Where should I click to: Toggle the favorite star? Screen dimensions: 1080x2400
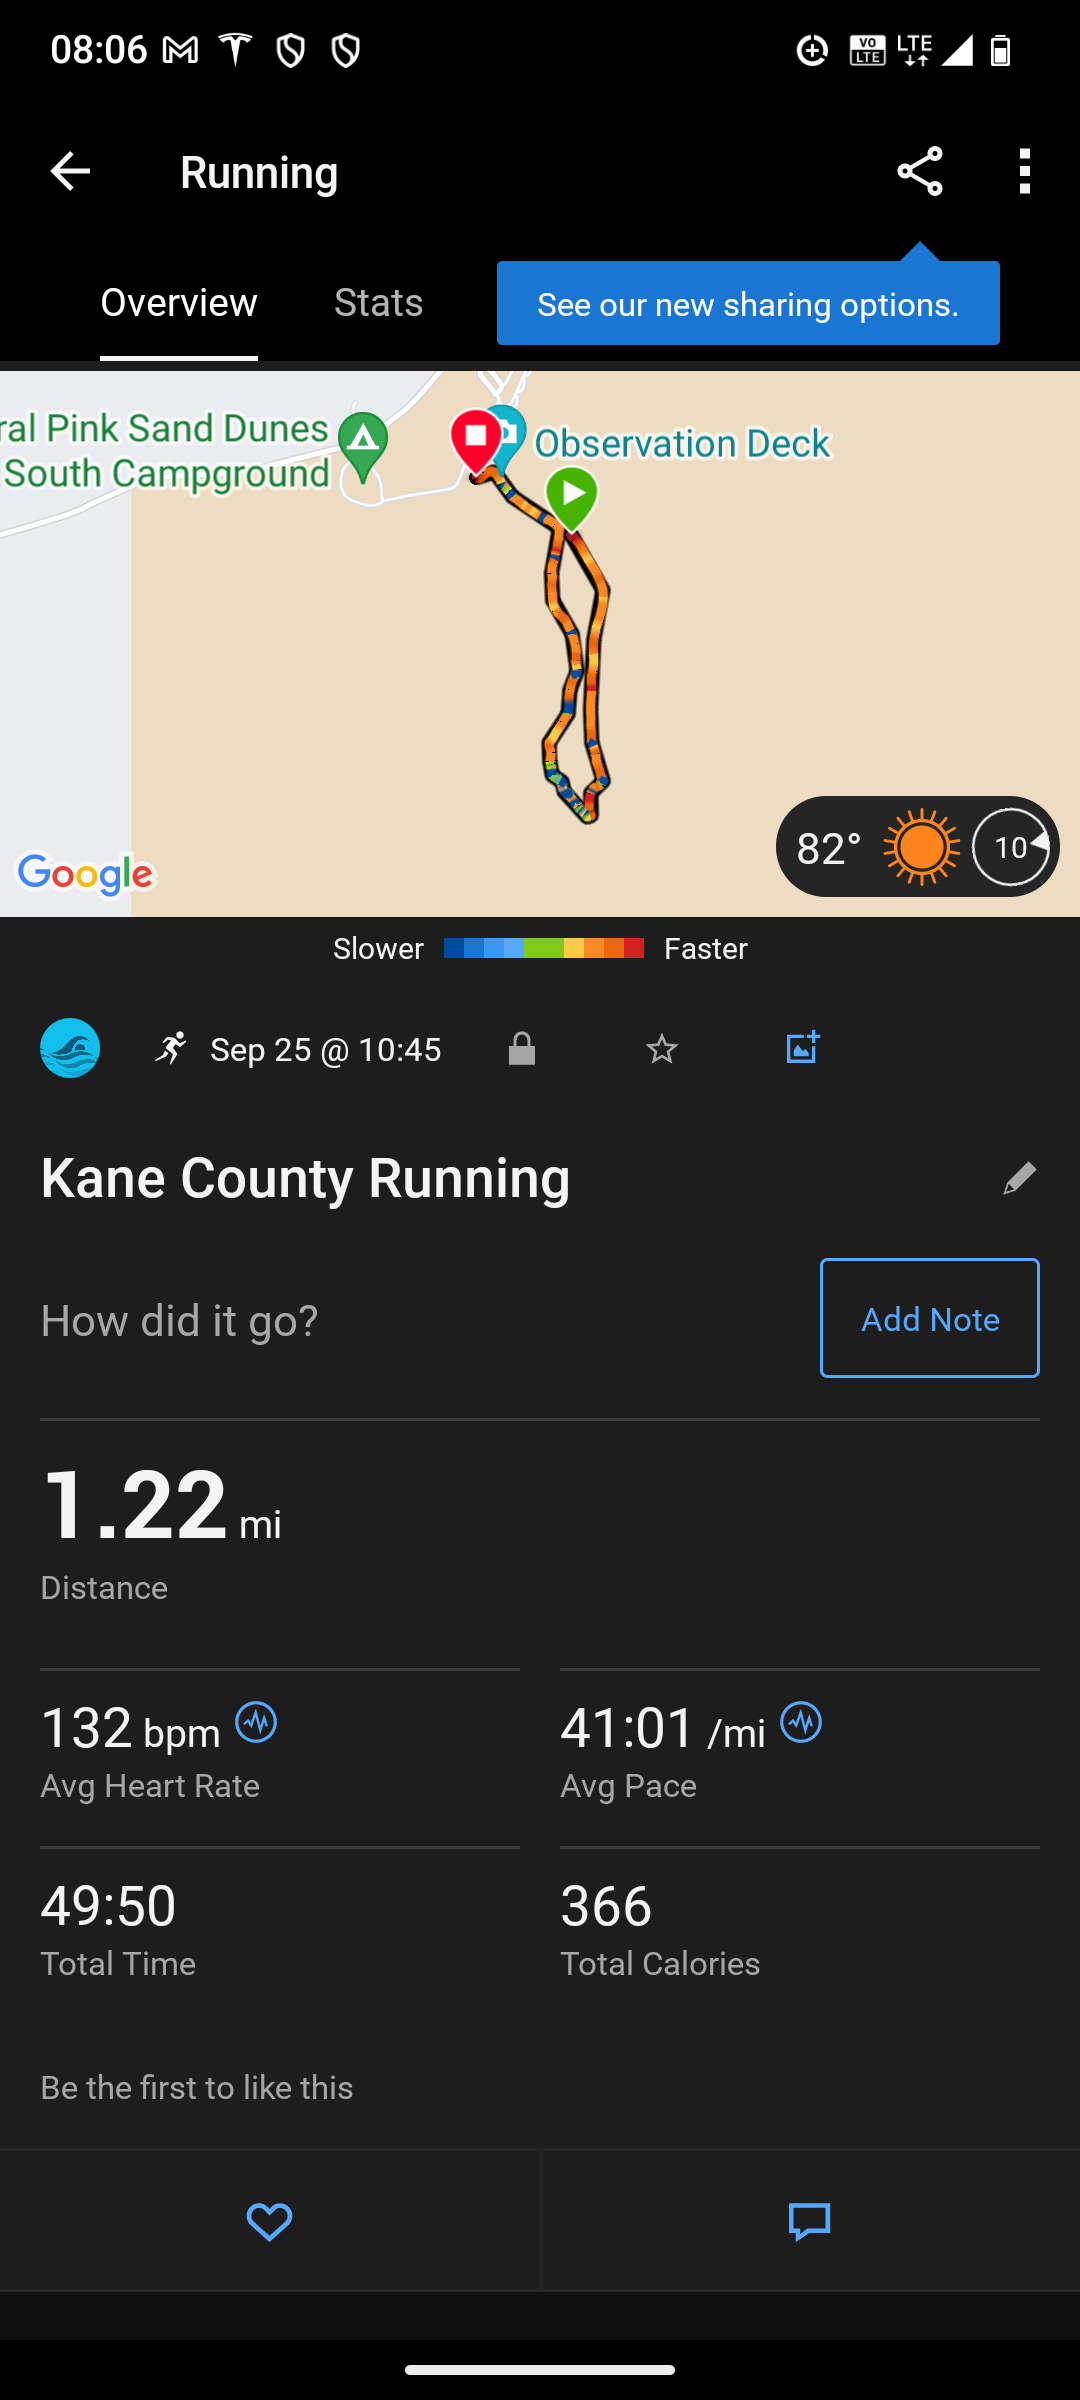pos(662,1049)
